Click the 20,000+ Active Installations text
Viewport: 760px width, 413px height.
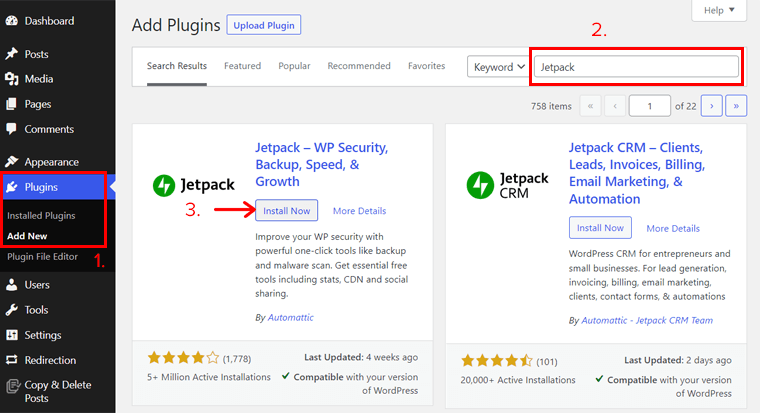tap(518, 380)
